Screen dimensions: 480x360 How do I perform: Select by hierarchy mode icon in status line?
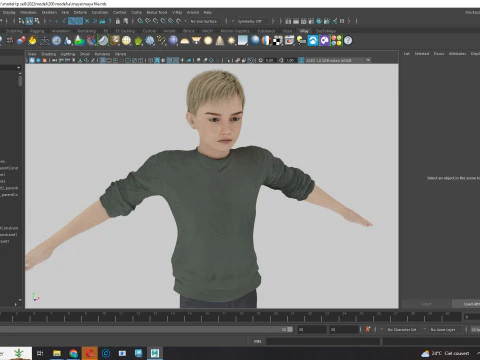[21, 21]
